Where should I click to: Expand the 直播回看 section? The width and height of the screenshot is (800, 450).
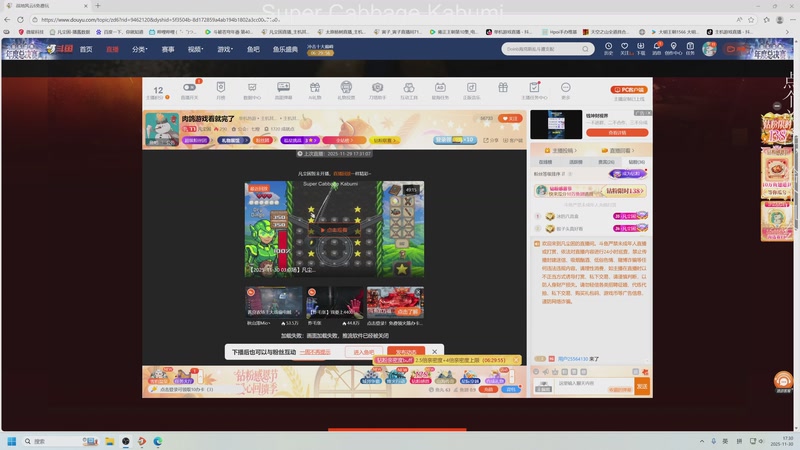coord(618,151)
